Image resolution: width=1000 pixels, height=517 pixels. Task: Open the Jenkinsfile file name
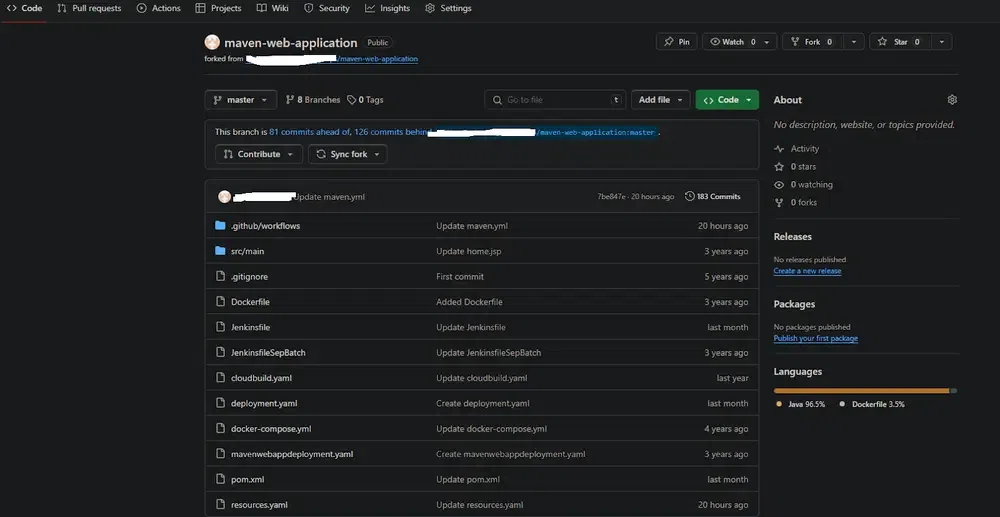[251, 327]
